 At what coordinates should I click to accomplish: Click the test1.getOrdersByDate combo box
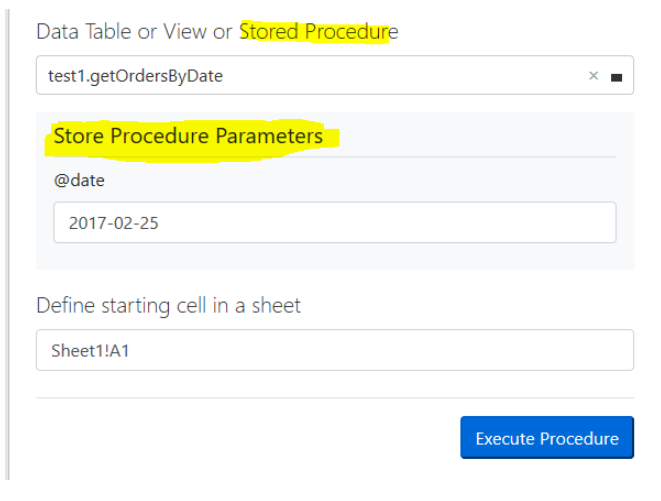(335, 75)
